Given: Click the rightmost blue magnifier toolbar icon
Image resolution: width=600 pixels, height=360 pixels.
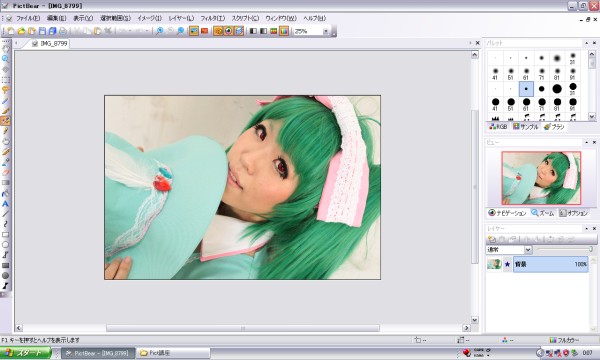Looking at the screenshot, I should click(180, 31).
